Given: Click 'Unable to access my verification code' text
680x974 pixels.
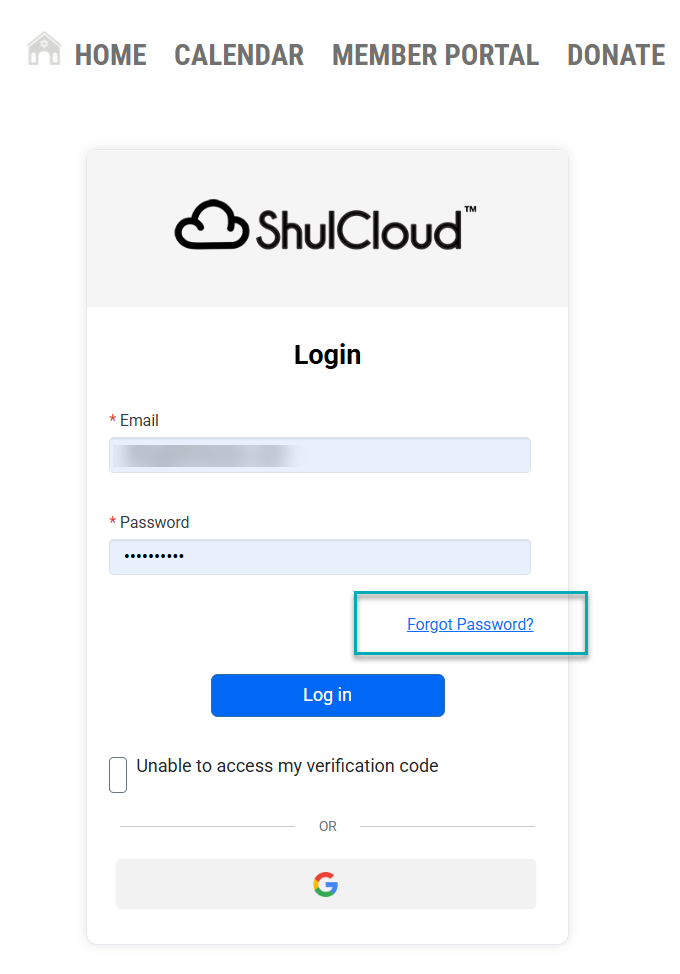Looking at the screenshot, I should [x=287, y=766].
